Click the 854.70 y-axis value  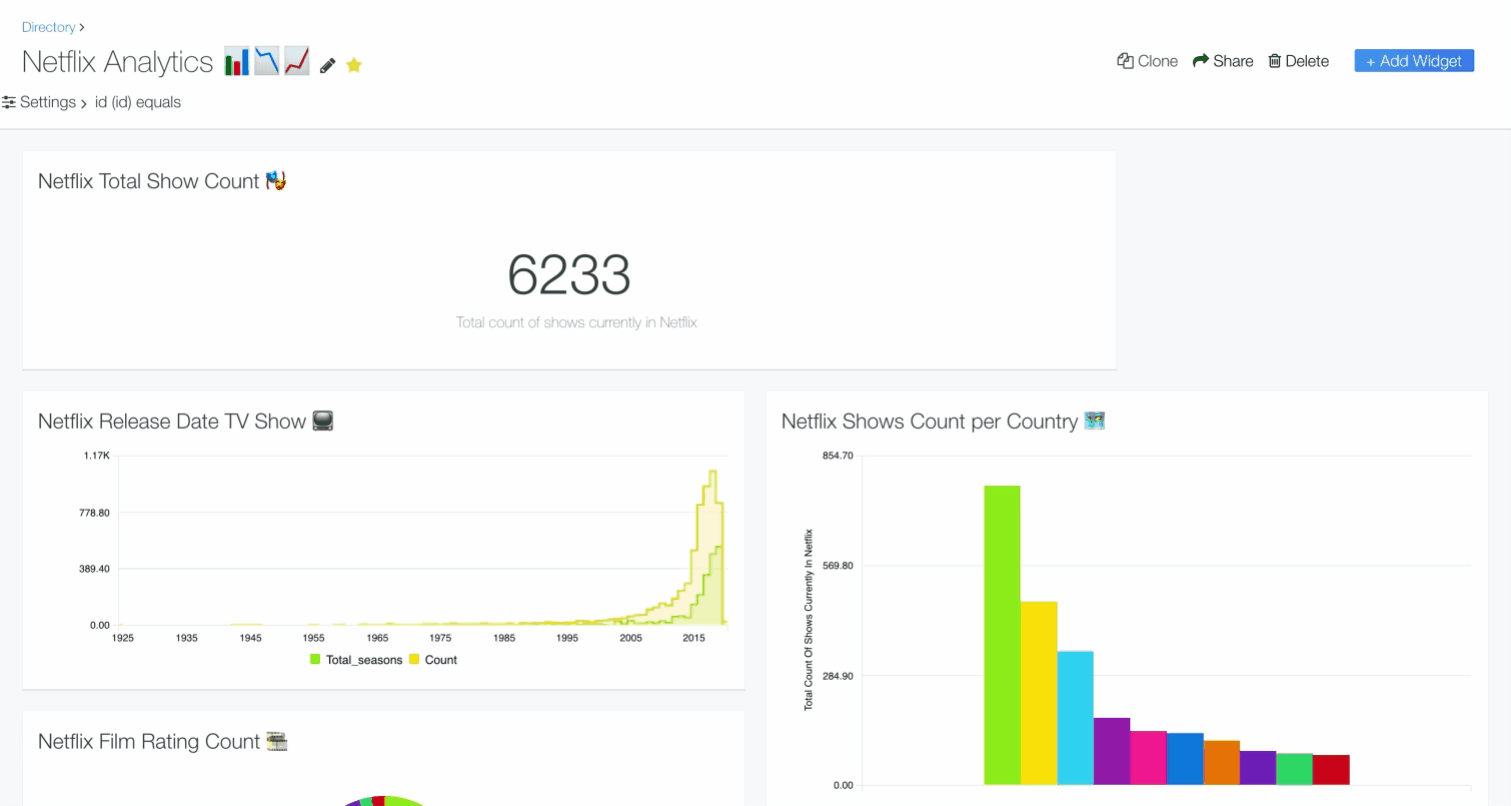836,455
